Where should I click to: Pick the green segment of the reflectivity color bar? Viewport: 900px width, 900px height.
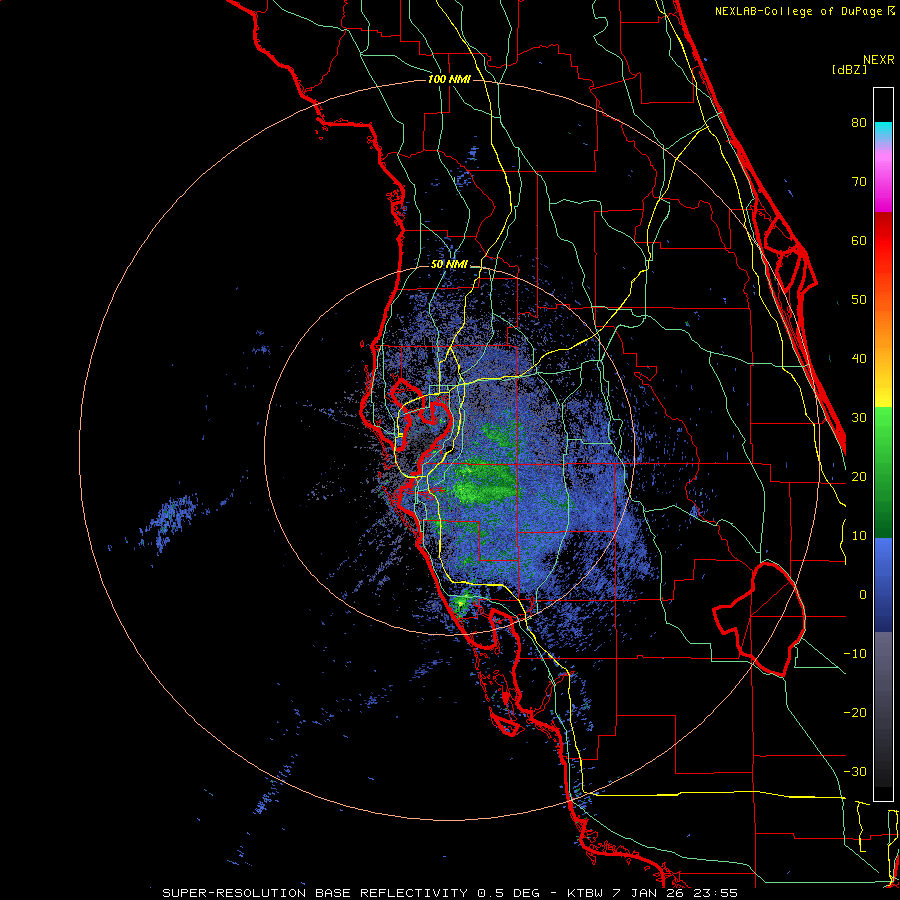pyautogui.click(x=883, y=472)
